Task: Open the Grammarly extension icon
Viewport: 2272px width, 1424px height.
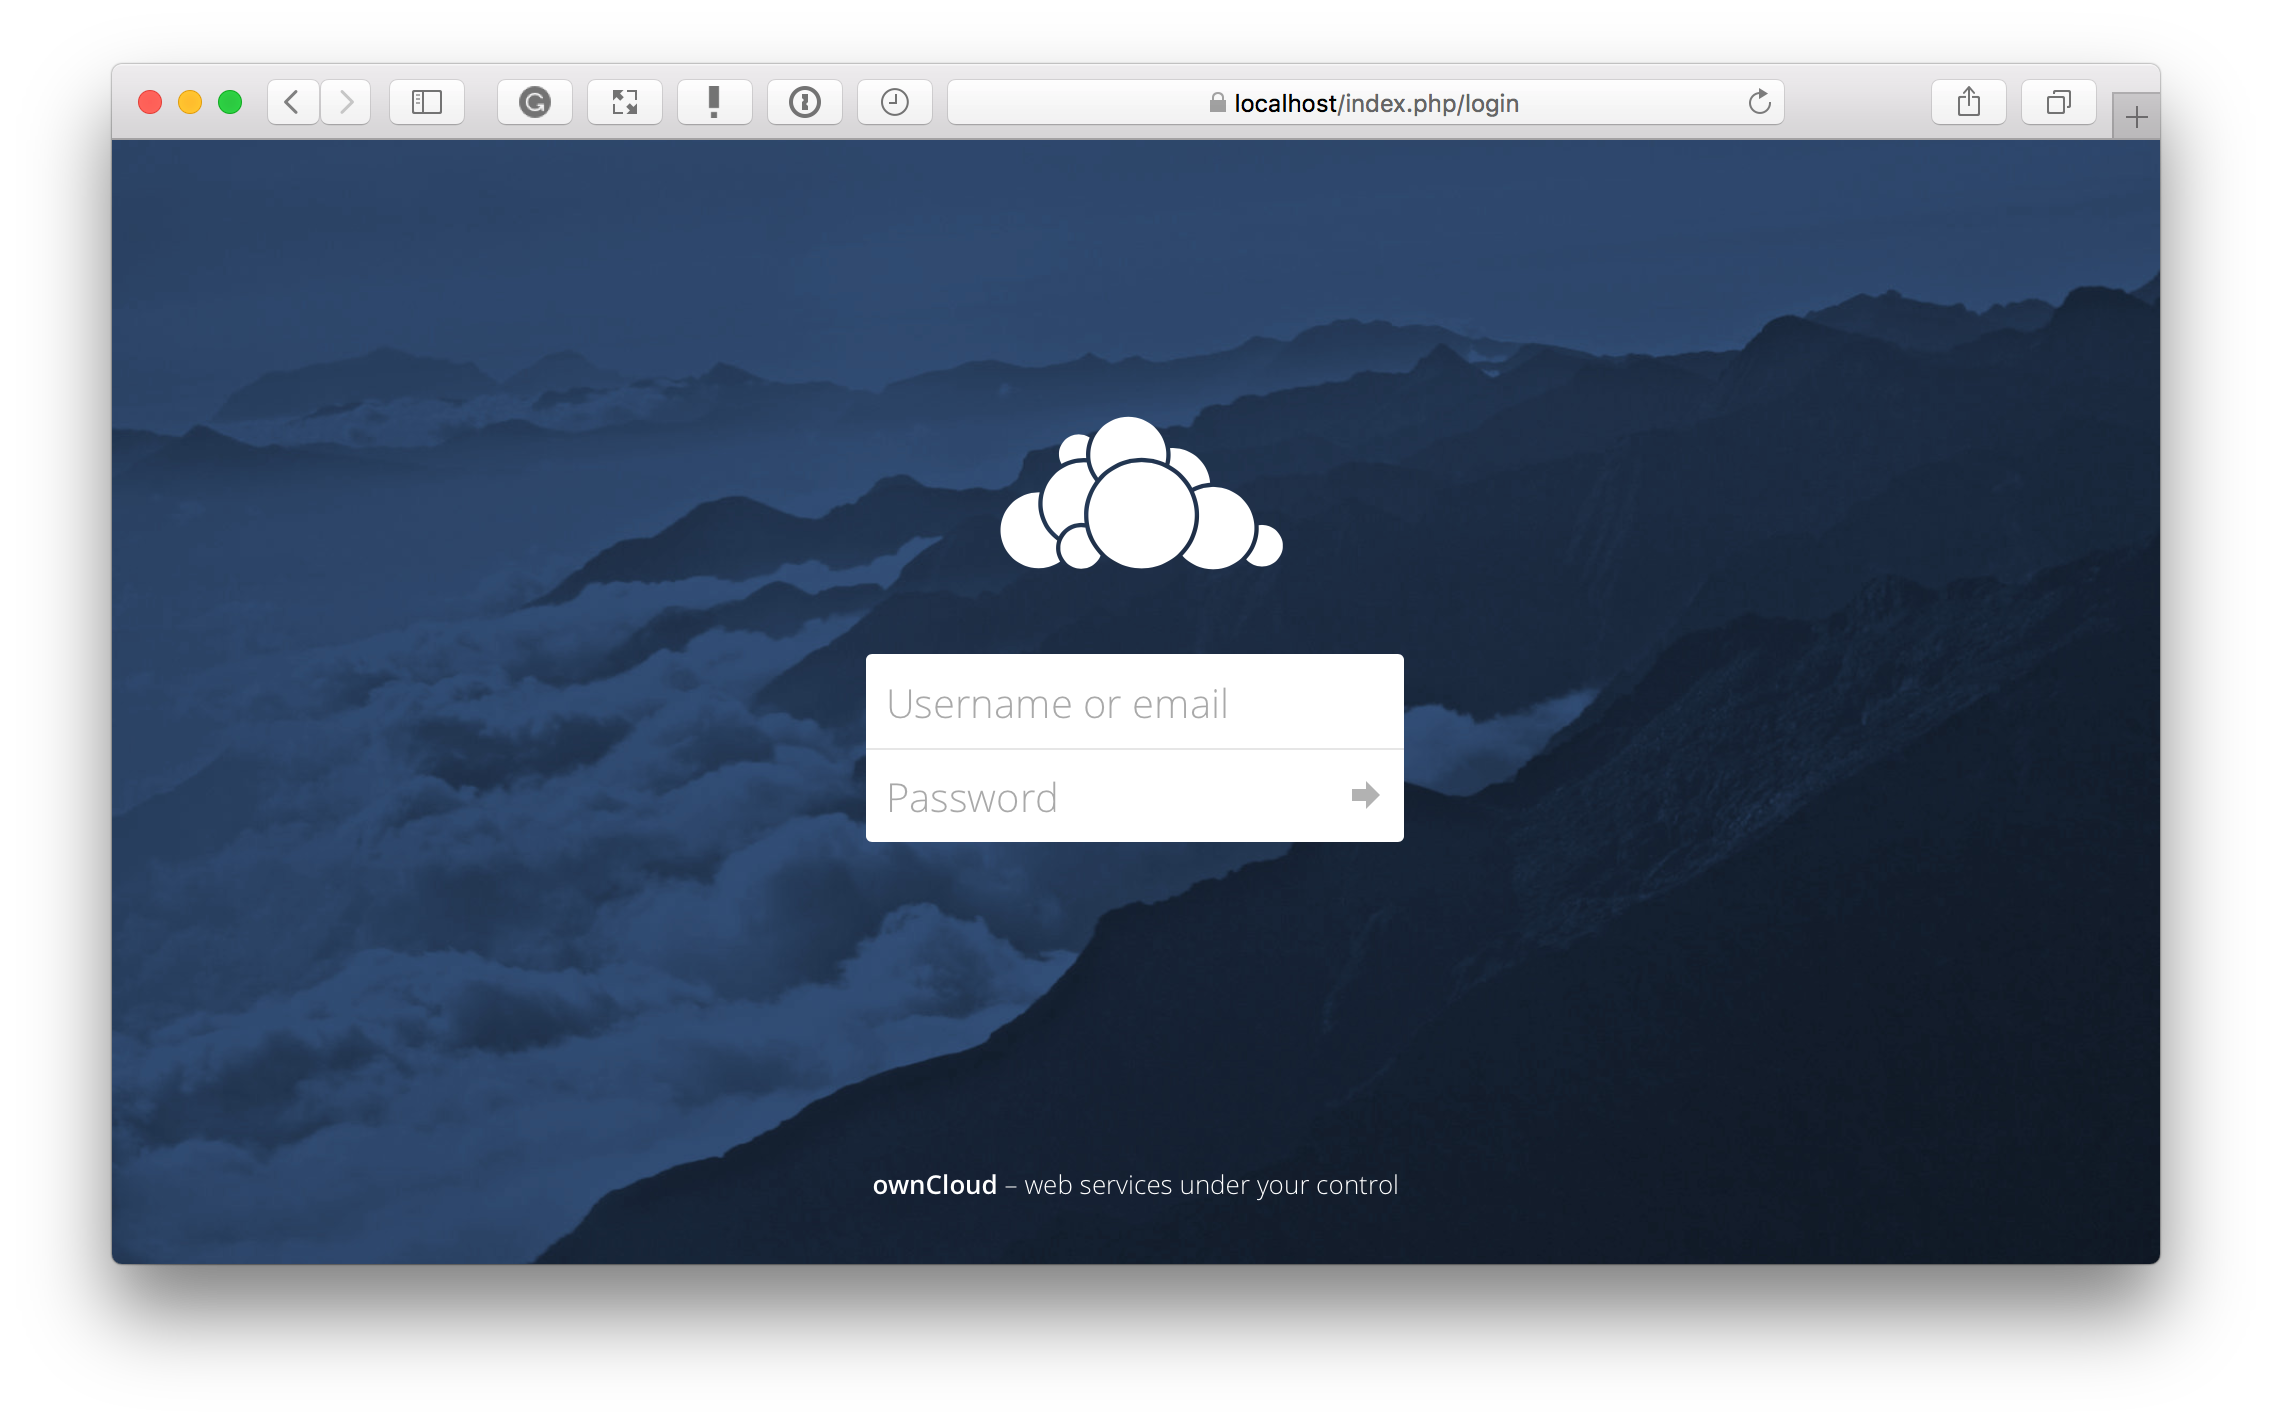Action: (x=535, y=102)
